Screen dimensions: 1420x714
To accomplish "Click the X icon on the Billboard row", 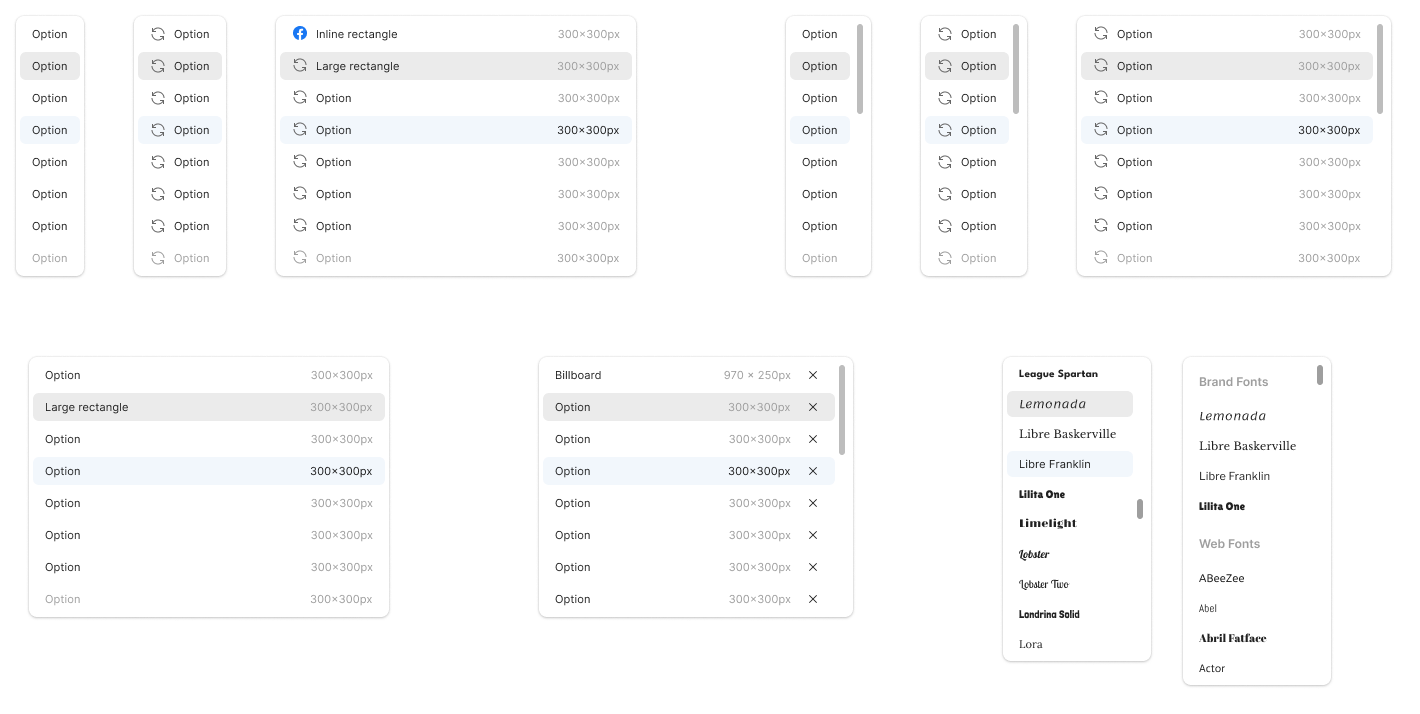I will (813, 375).
